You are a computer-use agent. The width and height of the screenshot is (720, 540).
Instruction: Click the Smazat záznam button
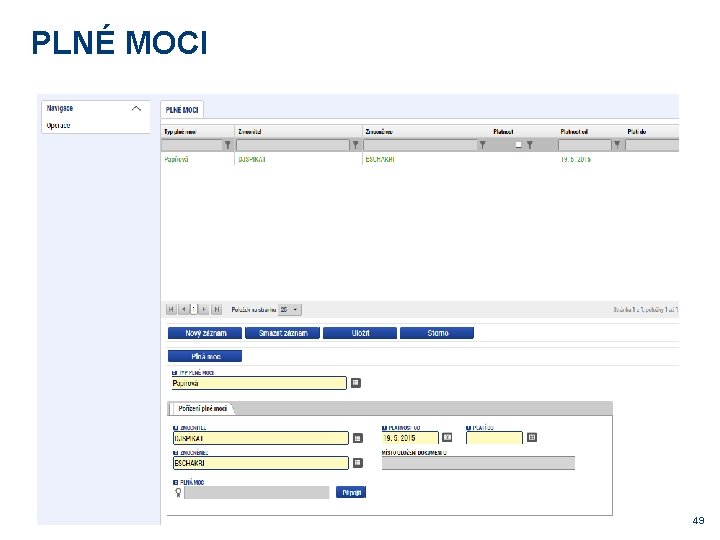coord(282,333)
